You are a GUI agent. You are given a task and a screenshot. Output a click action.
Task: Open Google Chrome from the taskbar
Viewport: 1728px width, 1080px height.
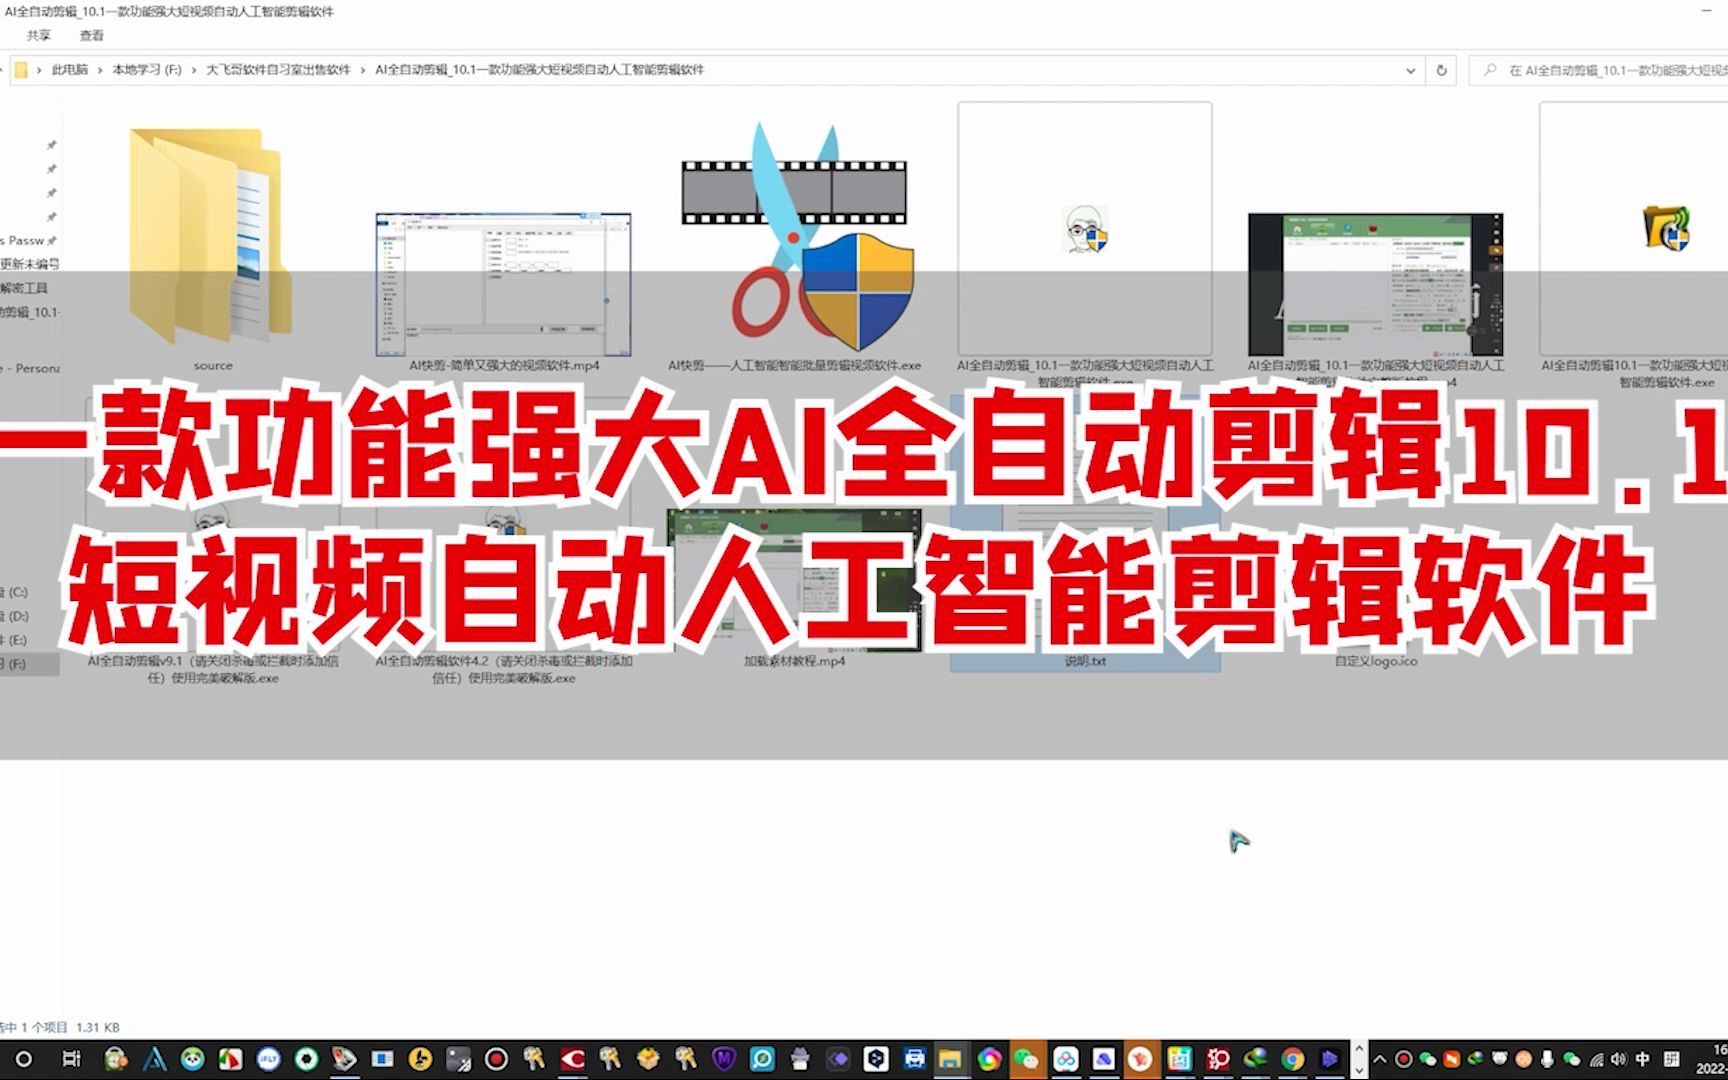1293,1059
